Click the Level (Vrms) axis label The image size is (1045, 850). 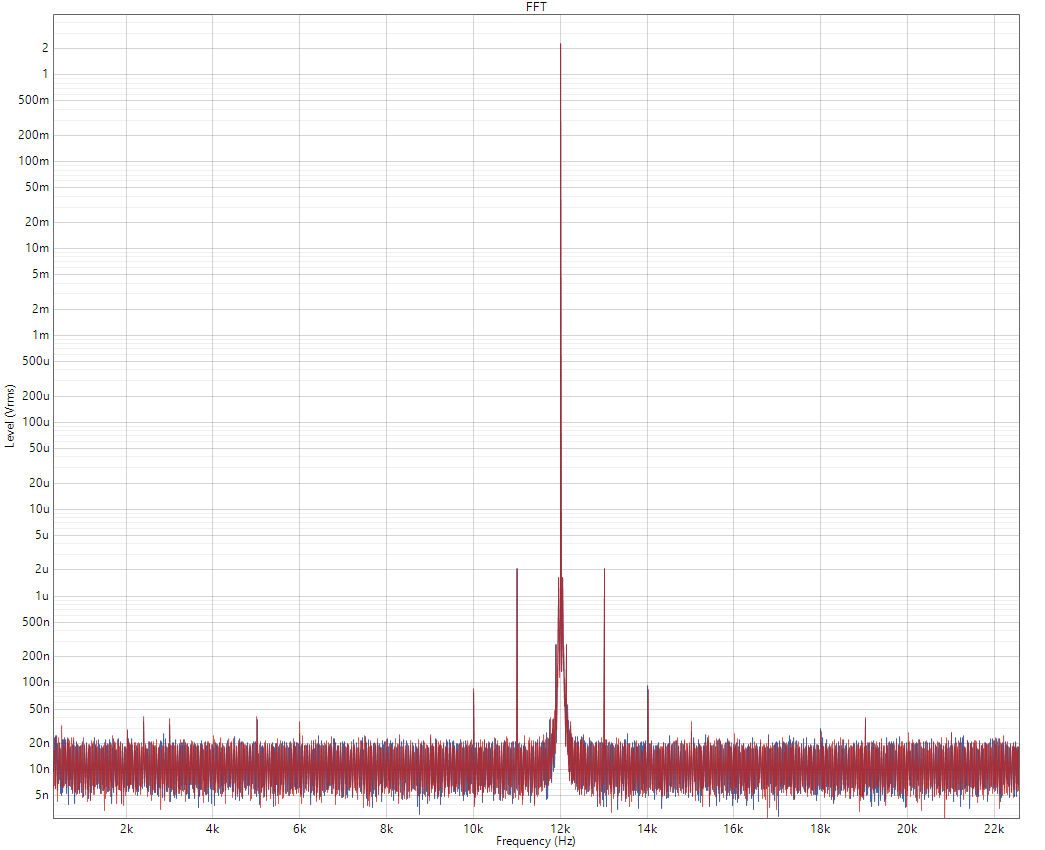coord(9,416)
